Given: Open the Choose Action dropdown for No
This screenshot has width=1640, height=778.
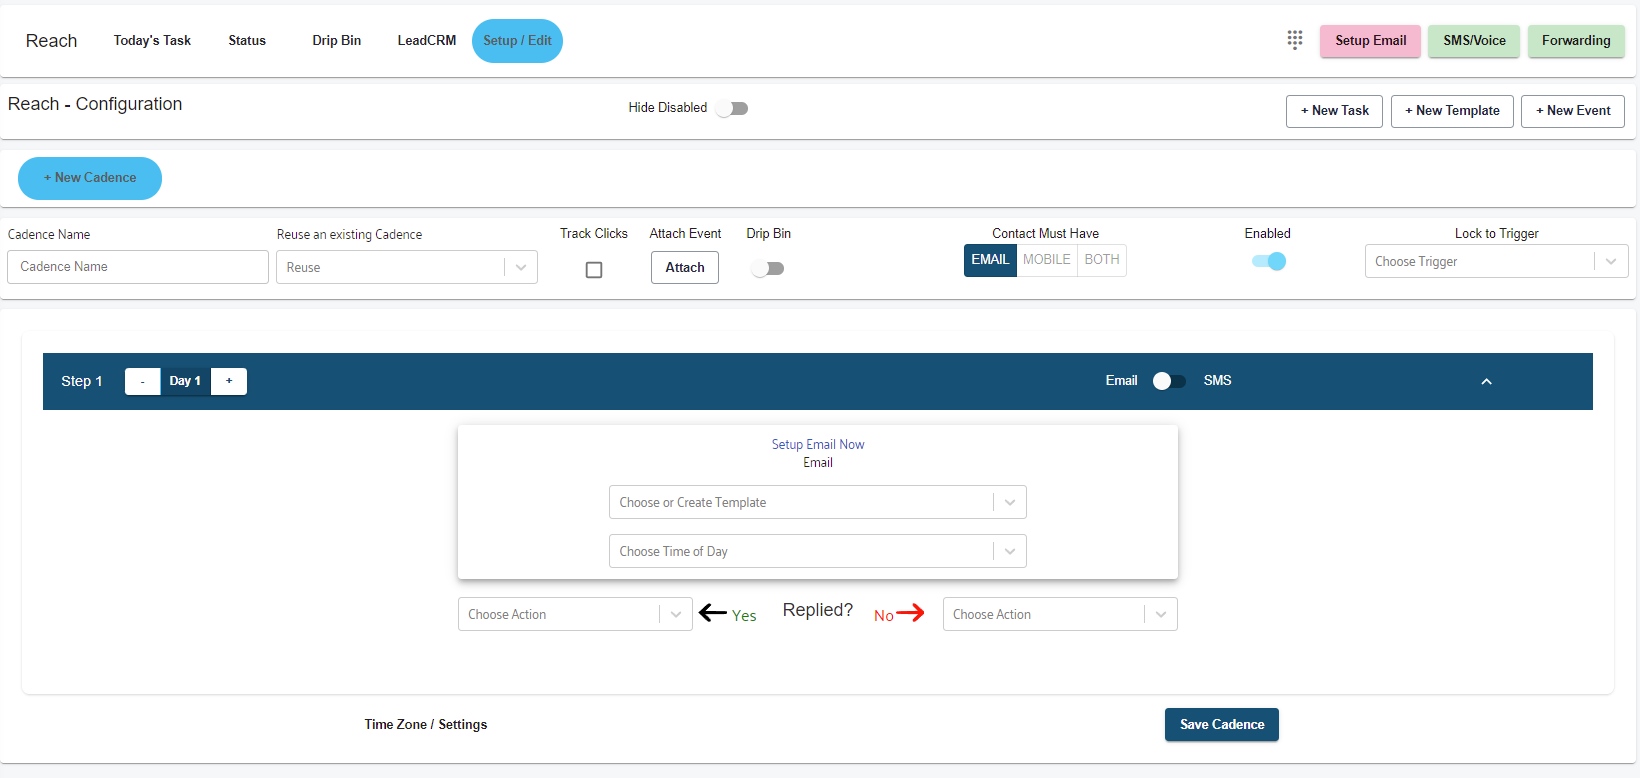Looking at the screenshot, I should pos(1060,614).
